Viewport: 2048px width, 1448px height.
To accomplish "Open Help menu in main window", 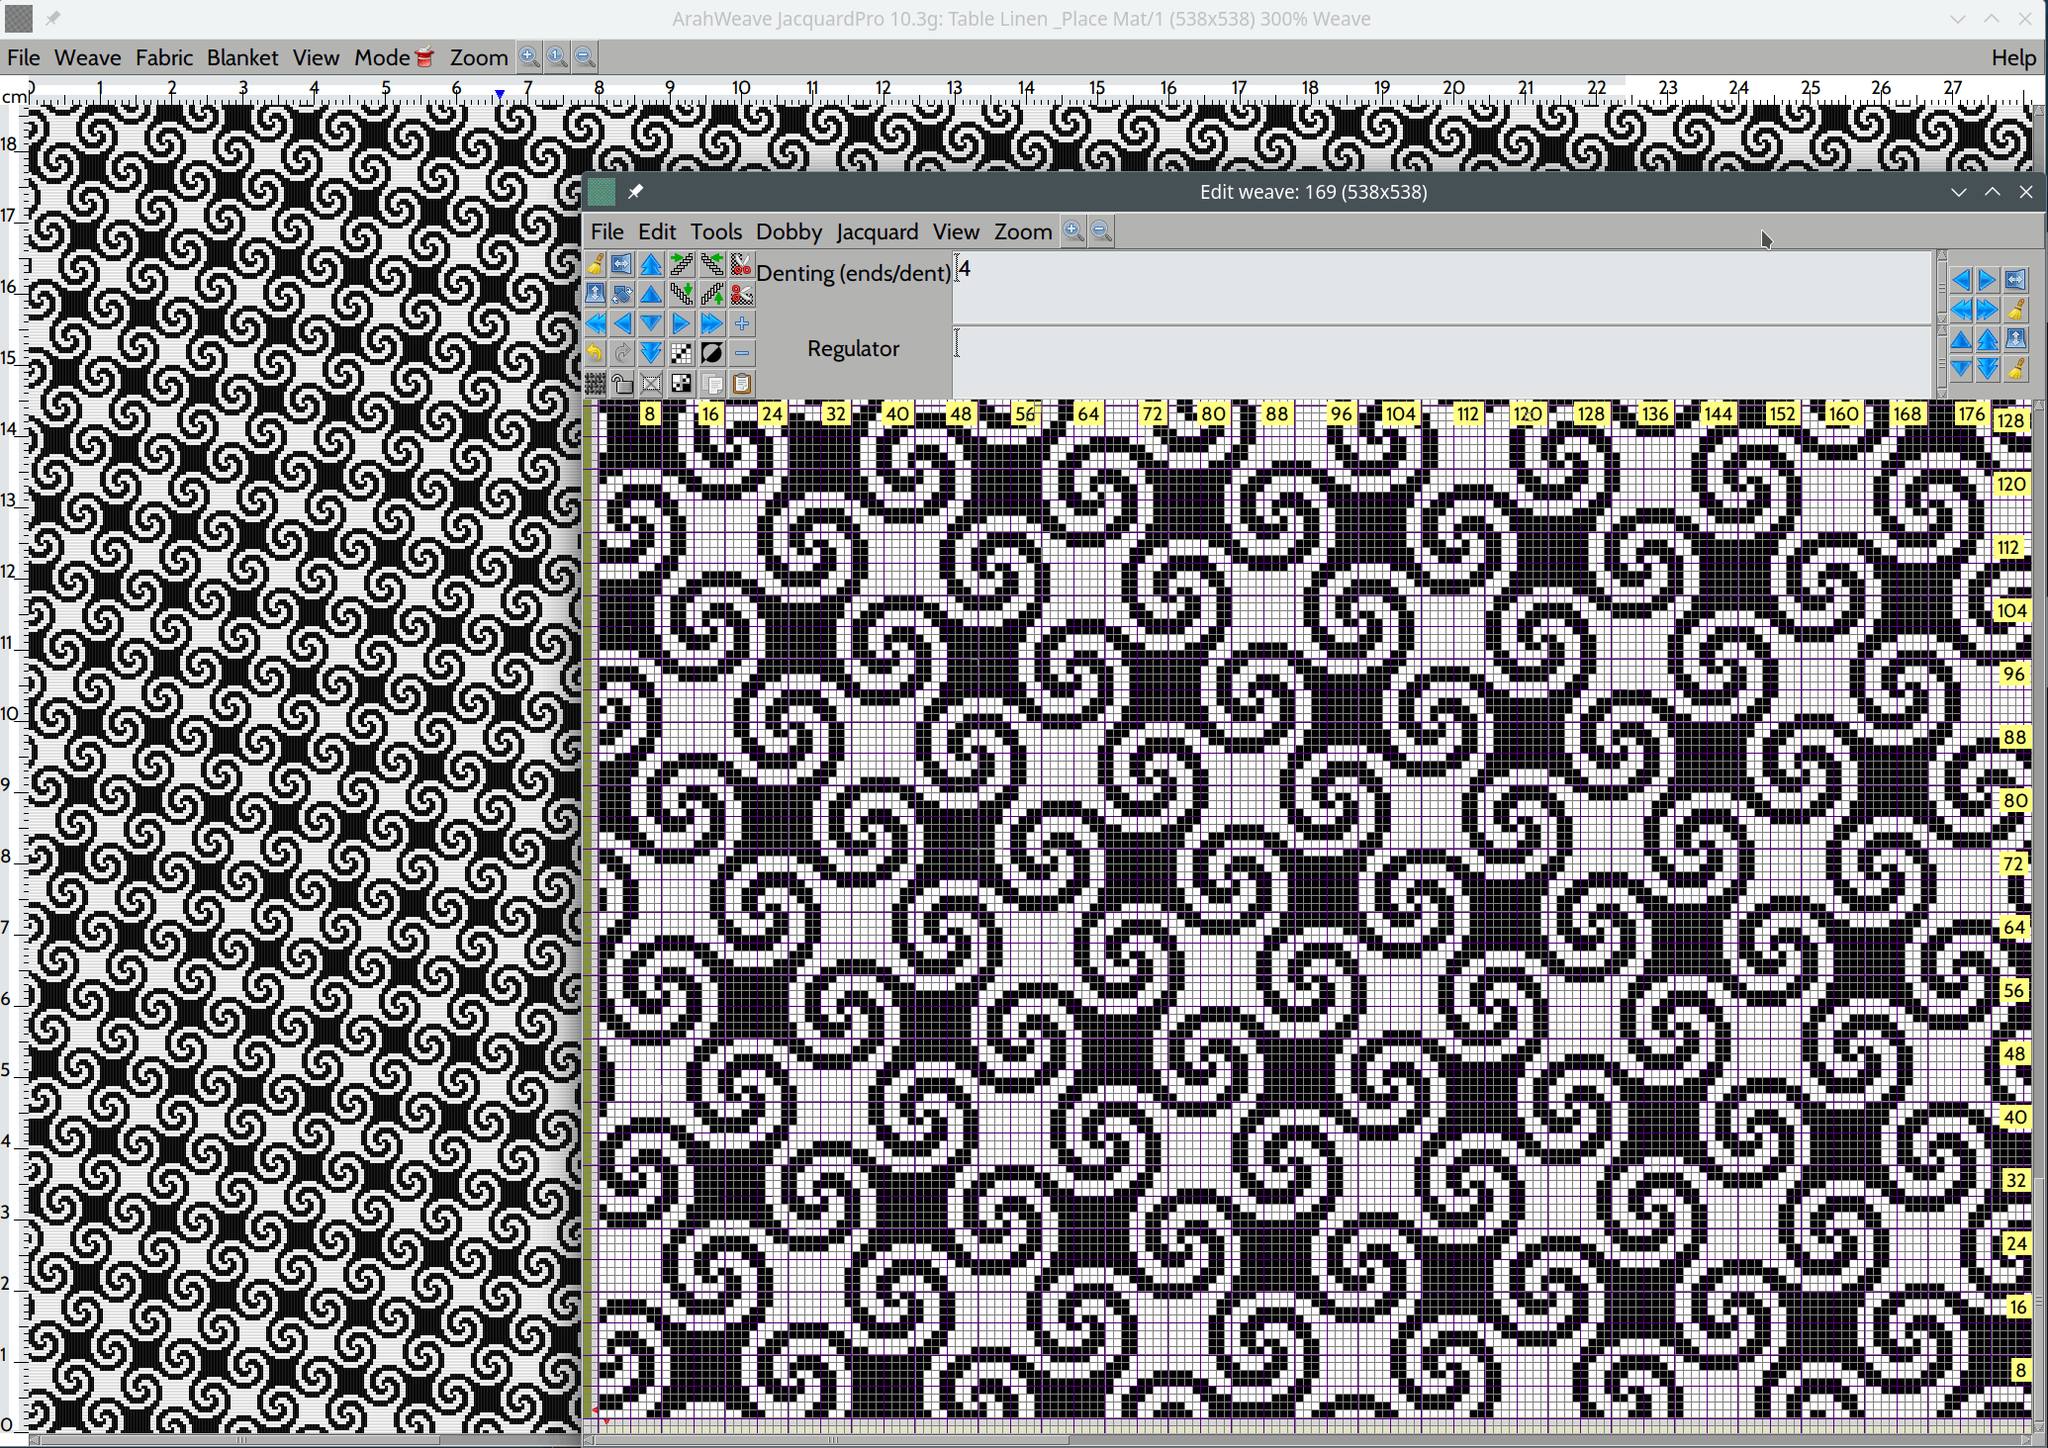I will click(x=2013, y=57).
